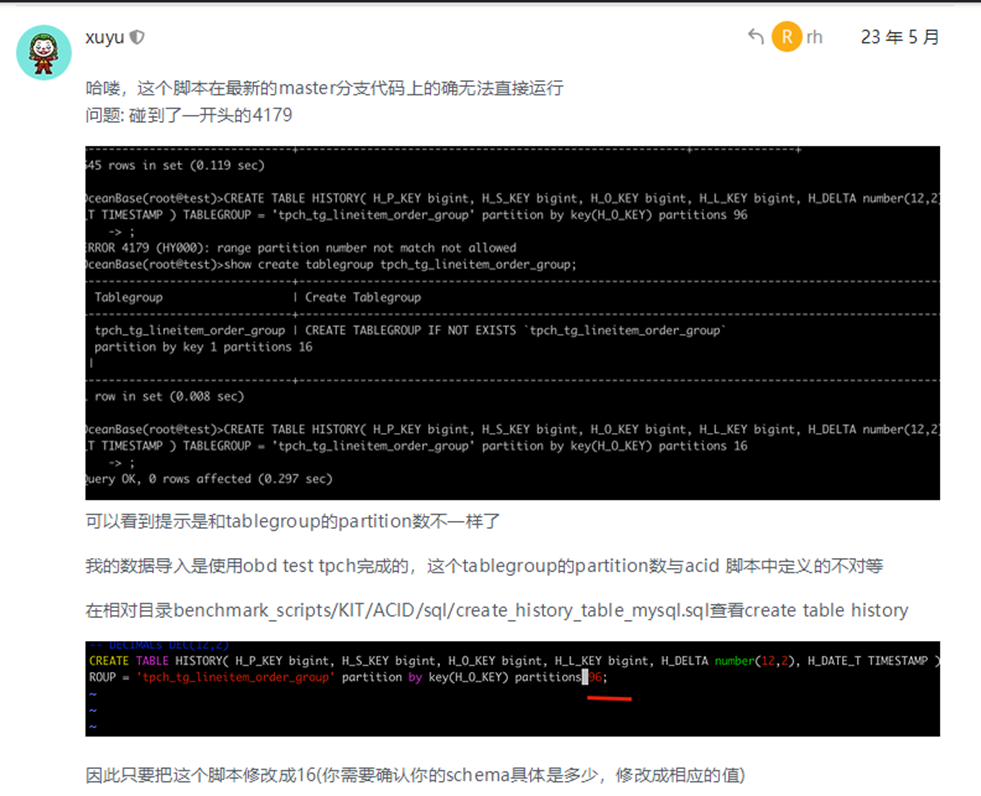This screenshot has width=981, height=796.
Task: Open the post date 23 年 5 月
Action: click(900, 37)
